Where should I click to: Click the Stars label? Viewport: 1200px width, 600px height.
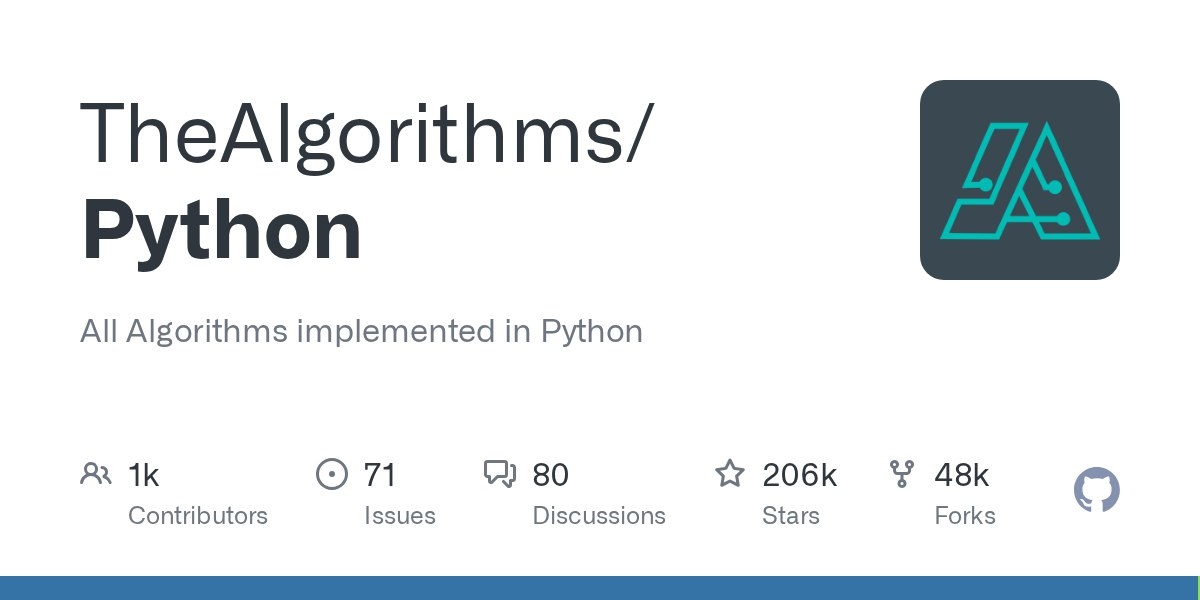point(790,516)
